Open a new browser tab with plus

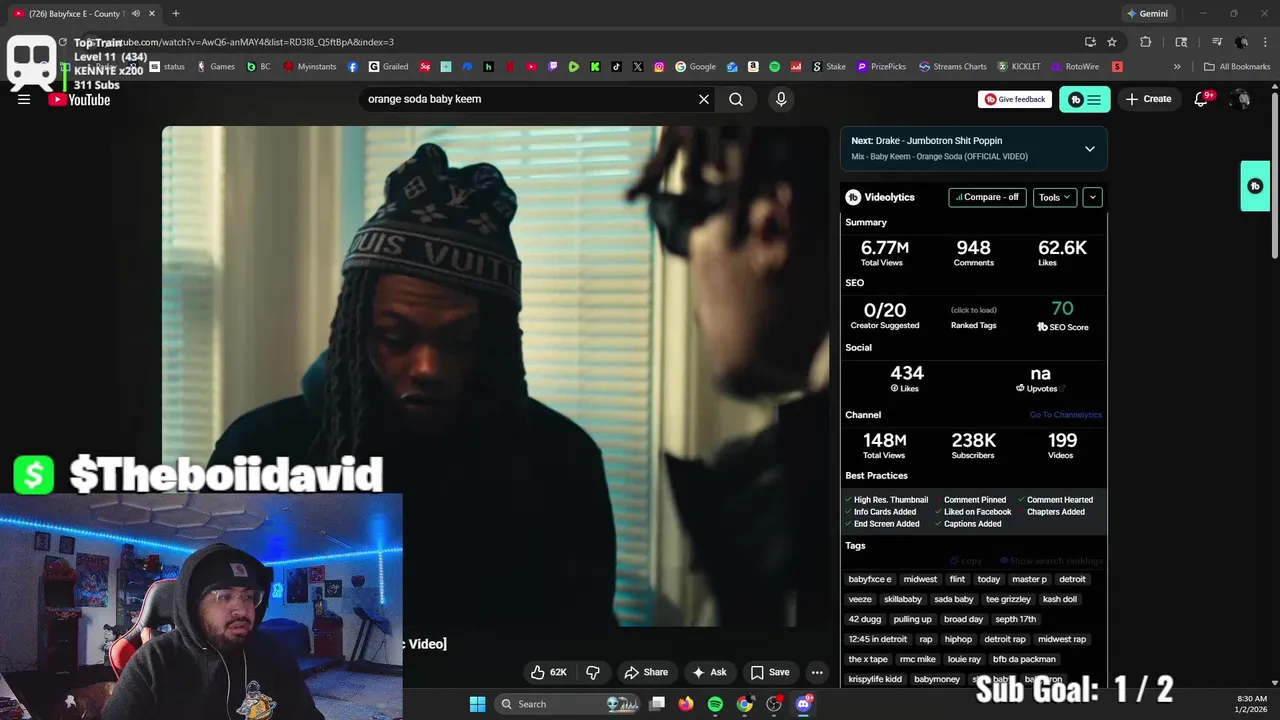point(175,13)
